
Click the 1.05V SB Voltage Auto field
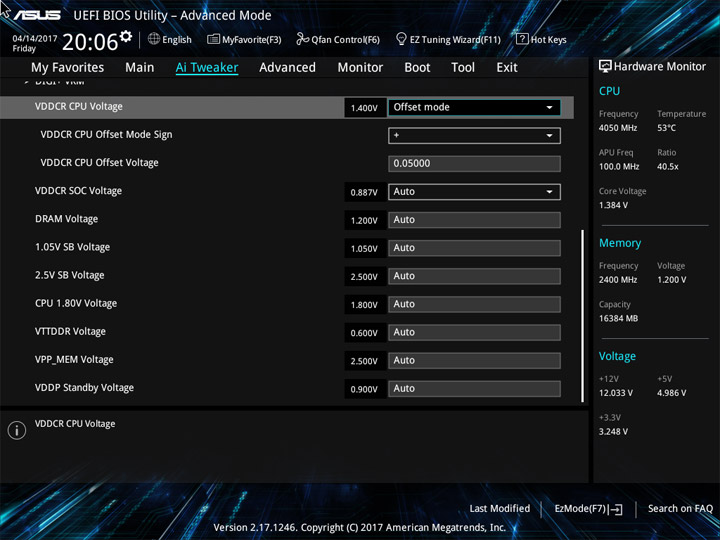(x=474, y=248)
